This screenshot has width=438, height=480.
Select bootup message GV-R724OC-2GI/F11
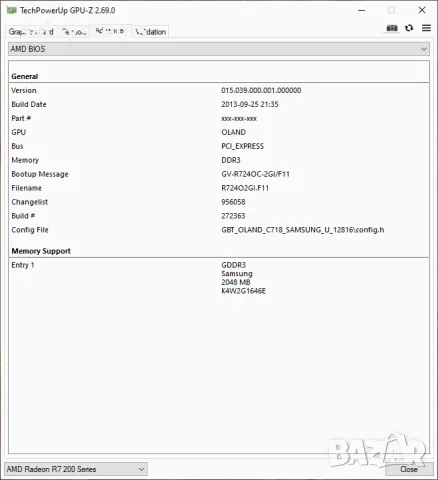(x=255, y=174)
